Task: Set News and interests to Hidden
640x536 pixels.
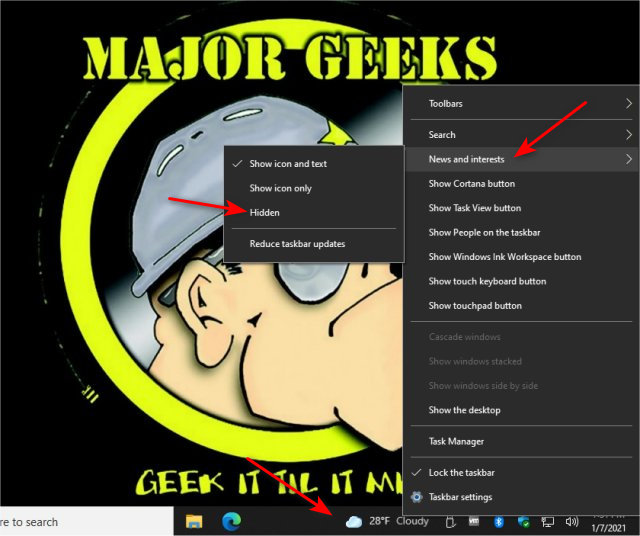Action: (x=314, y=213)
